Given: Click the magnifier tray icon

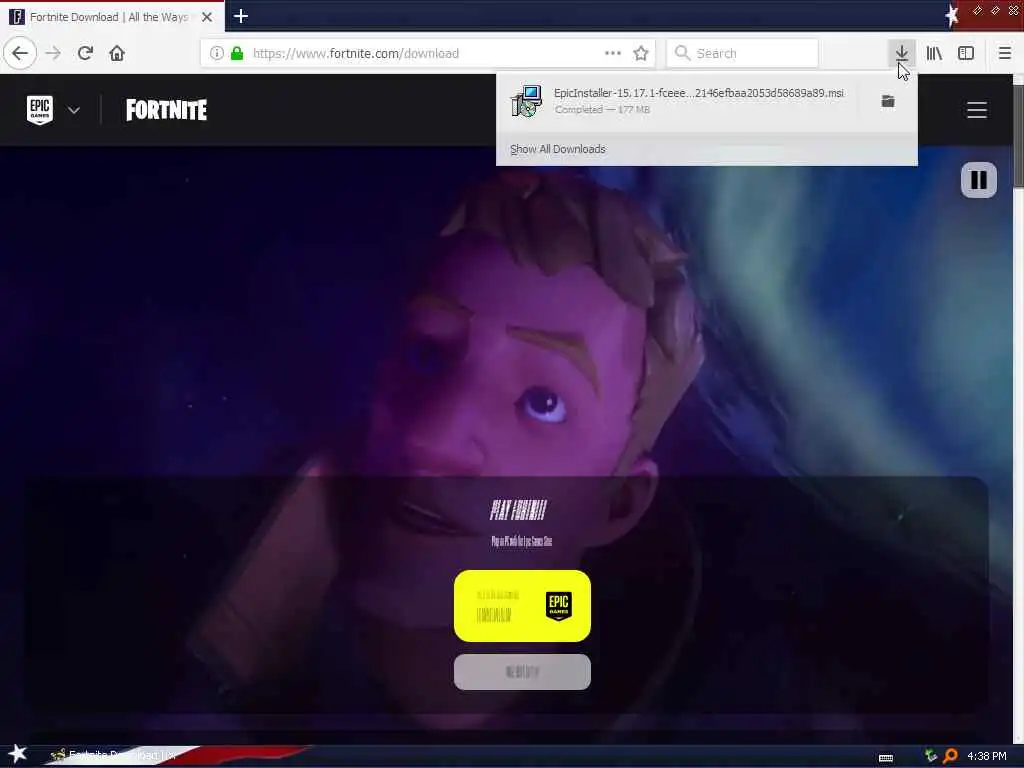Looking at the screenshot, I should (951, 756).
